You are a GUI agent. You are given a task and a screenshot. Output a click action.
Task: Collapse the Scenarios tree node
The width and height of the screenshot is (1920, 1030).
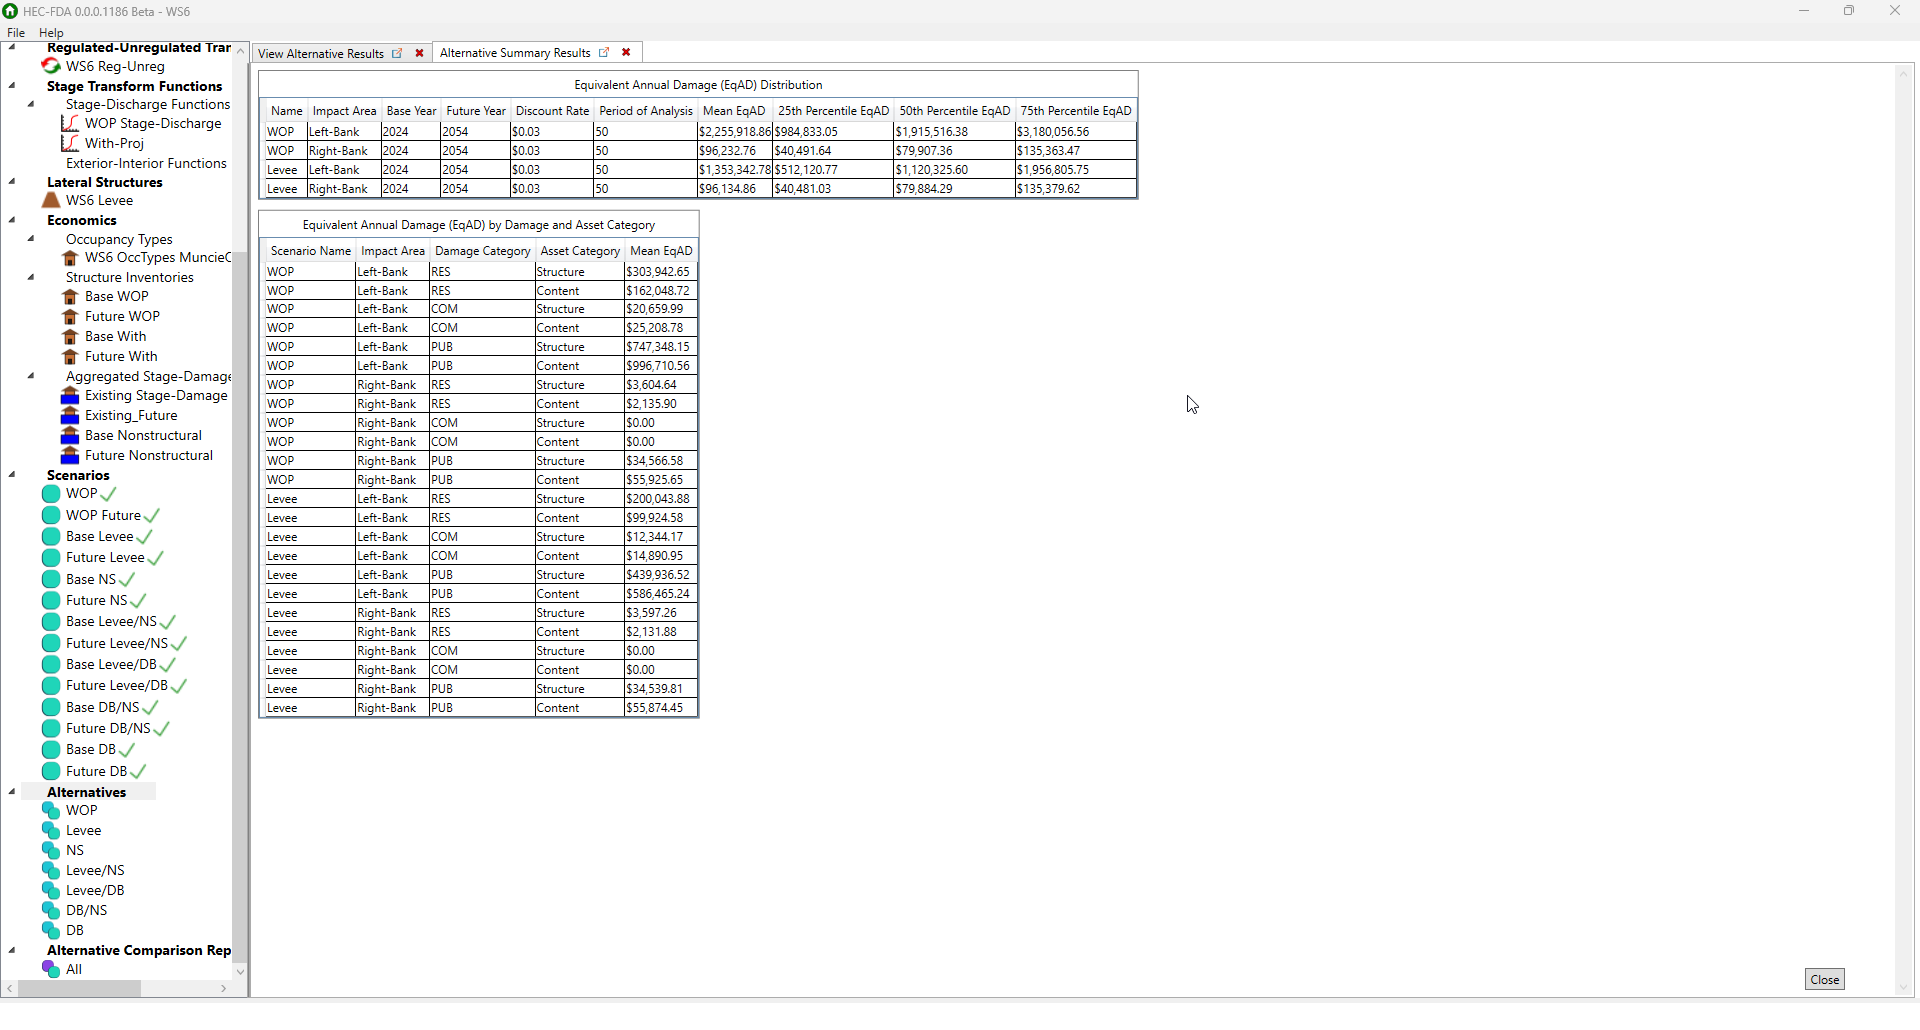[12, 475]
